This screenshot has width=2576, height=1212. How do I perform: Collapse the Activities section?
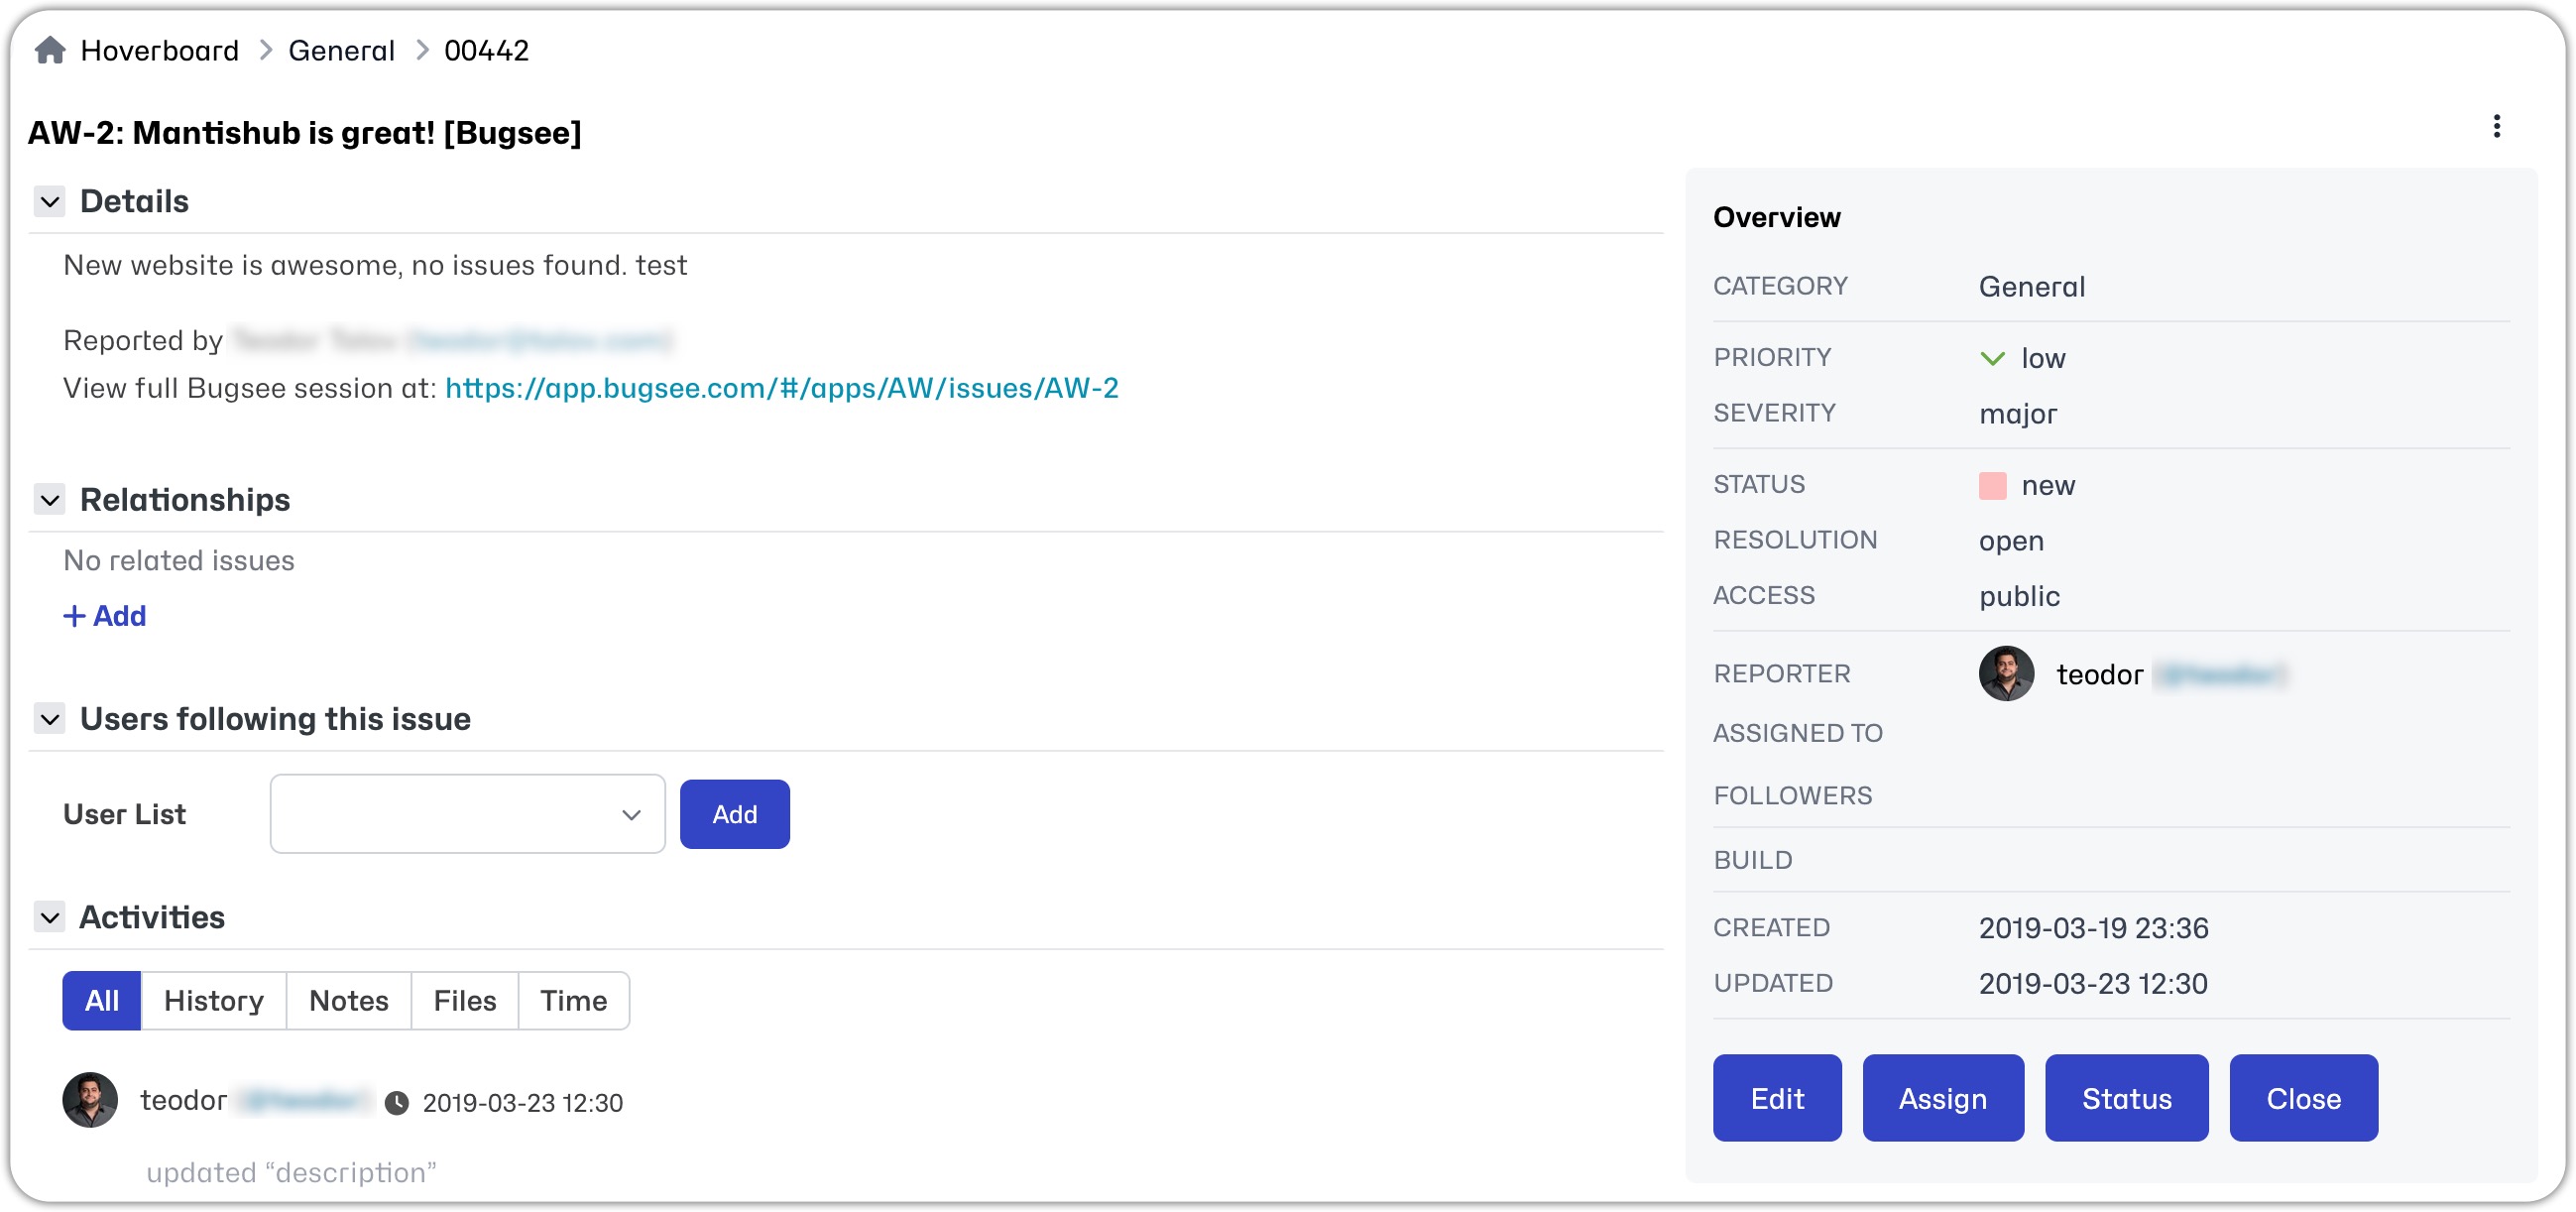pyautogui.click(x=50, y=917)
